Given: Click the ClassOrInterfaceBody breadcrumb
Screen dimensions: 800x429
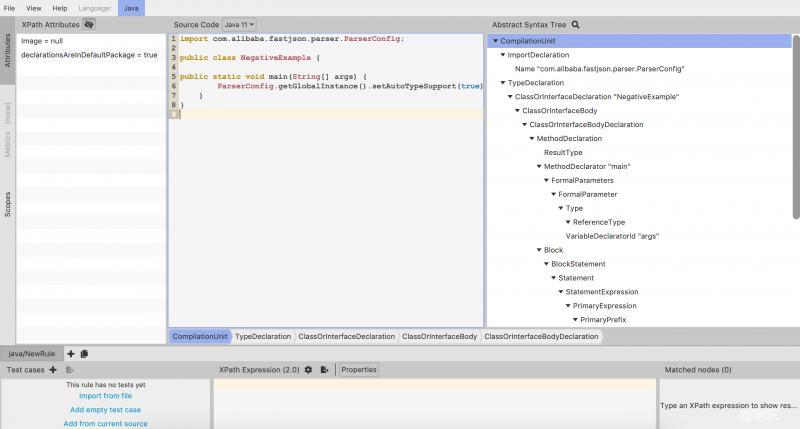Looking at the screenshot, I should point(439,337).
